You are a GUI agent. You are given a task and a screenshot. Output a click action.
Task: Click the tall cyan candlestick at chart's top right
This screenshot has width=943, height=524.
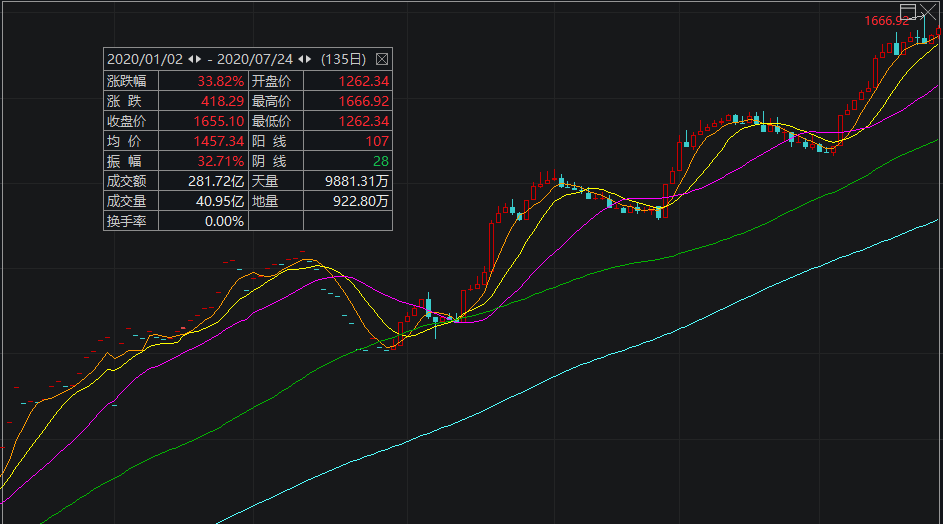[924, 29]
